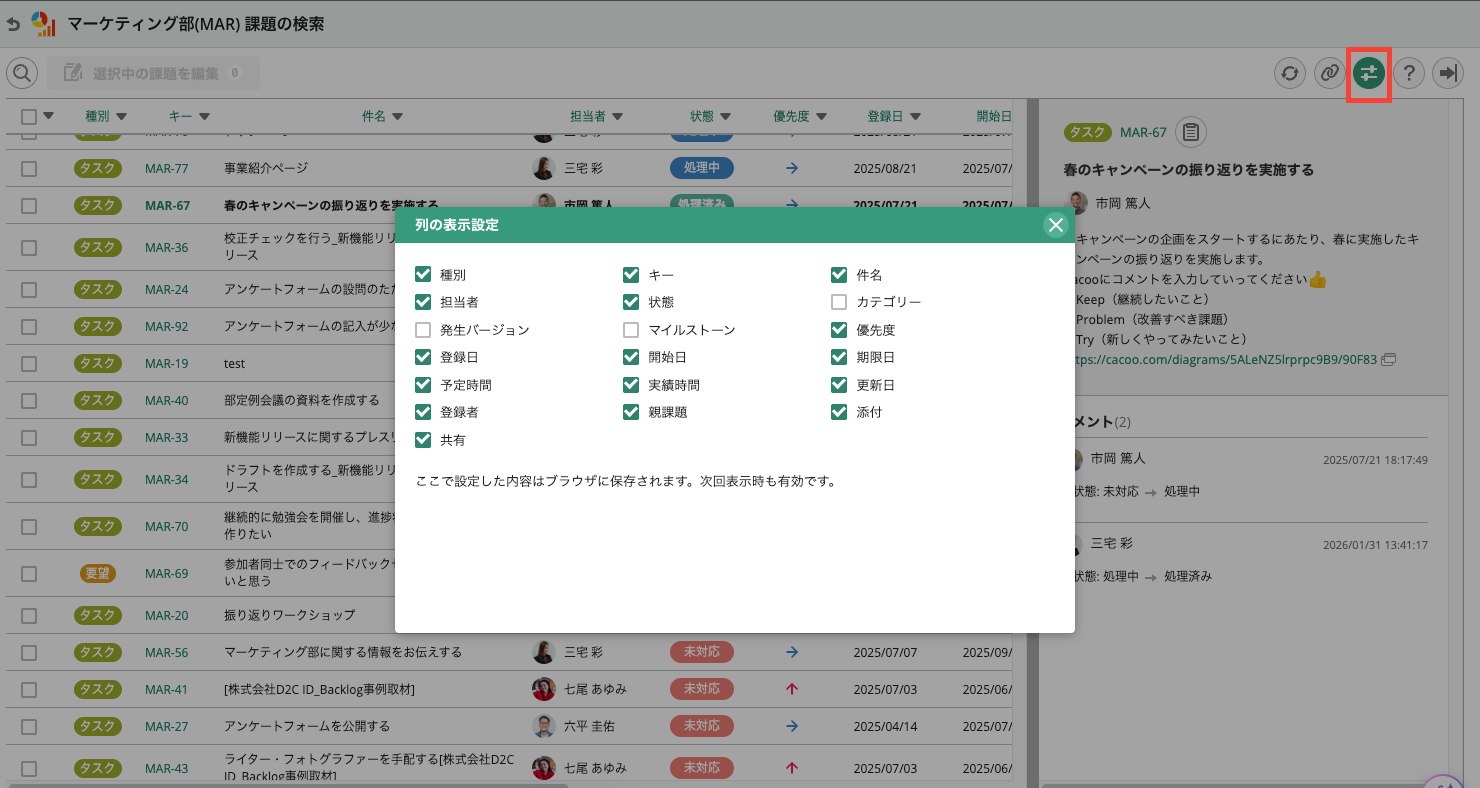Uncheck the 共有 column checkbox

[423, 440]
